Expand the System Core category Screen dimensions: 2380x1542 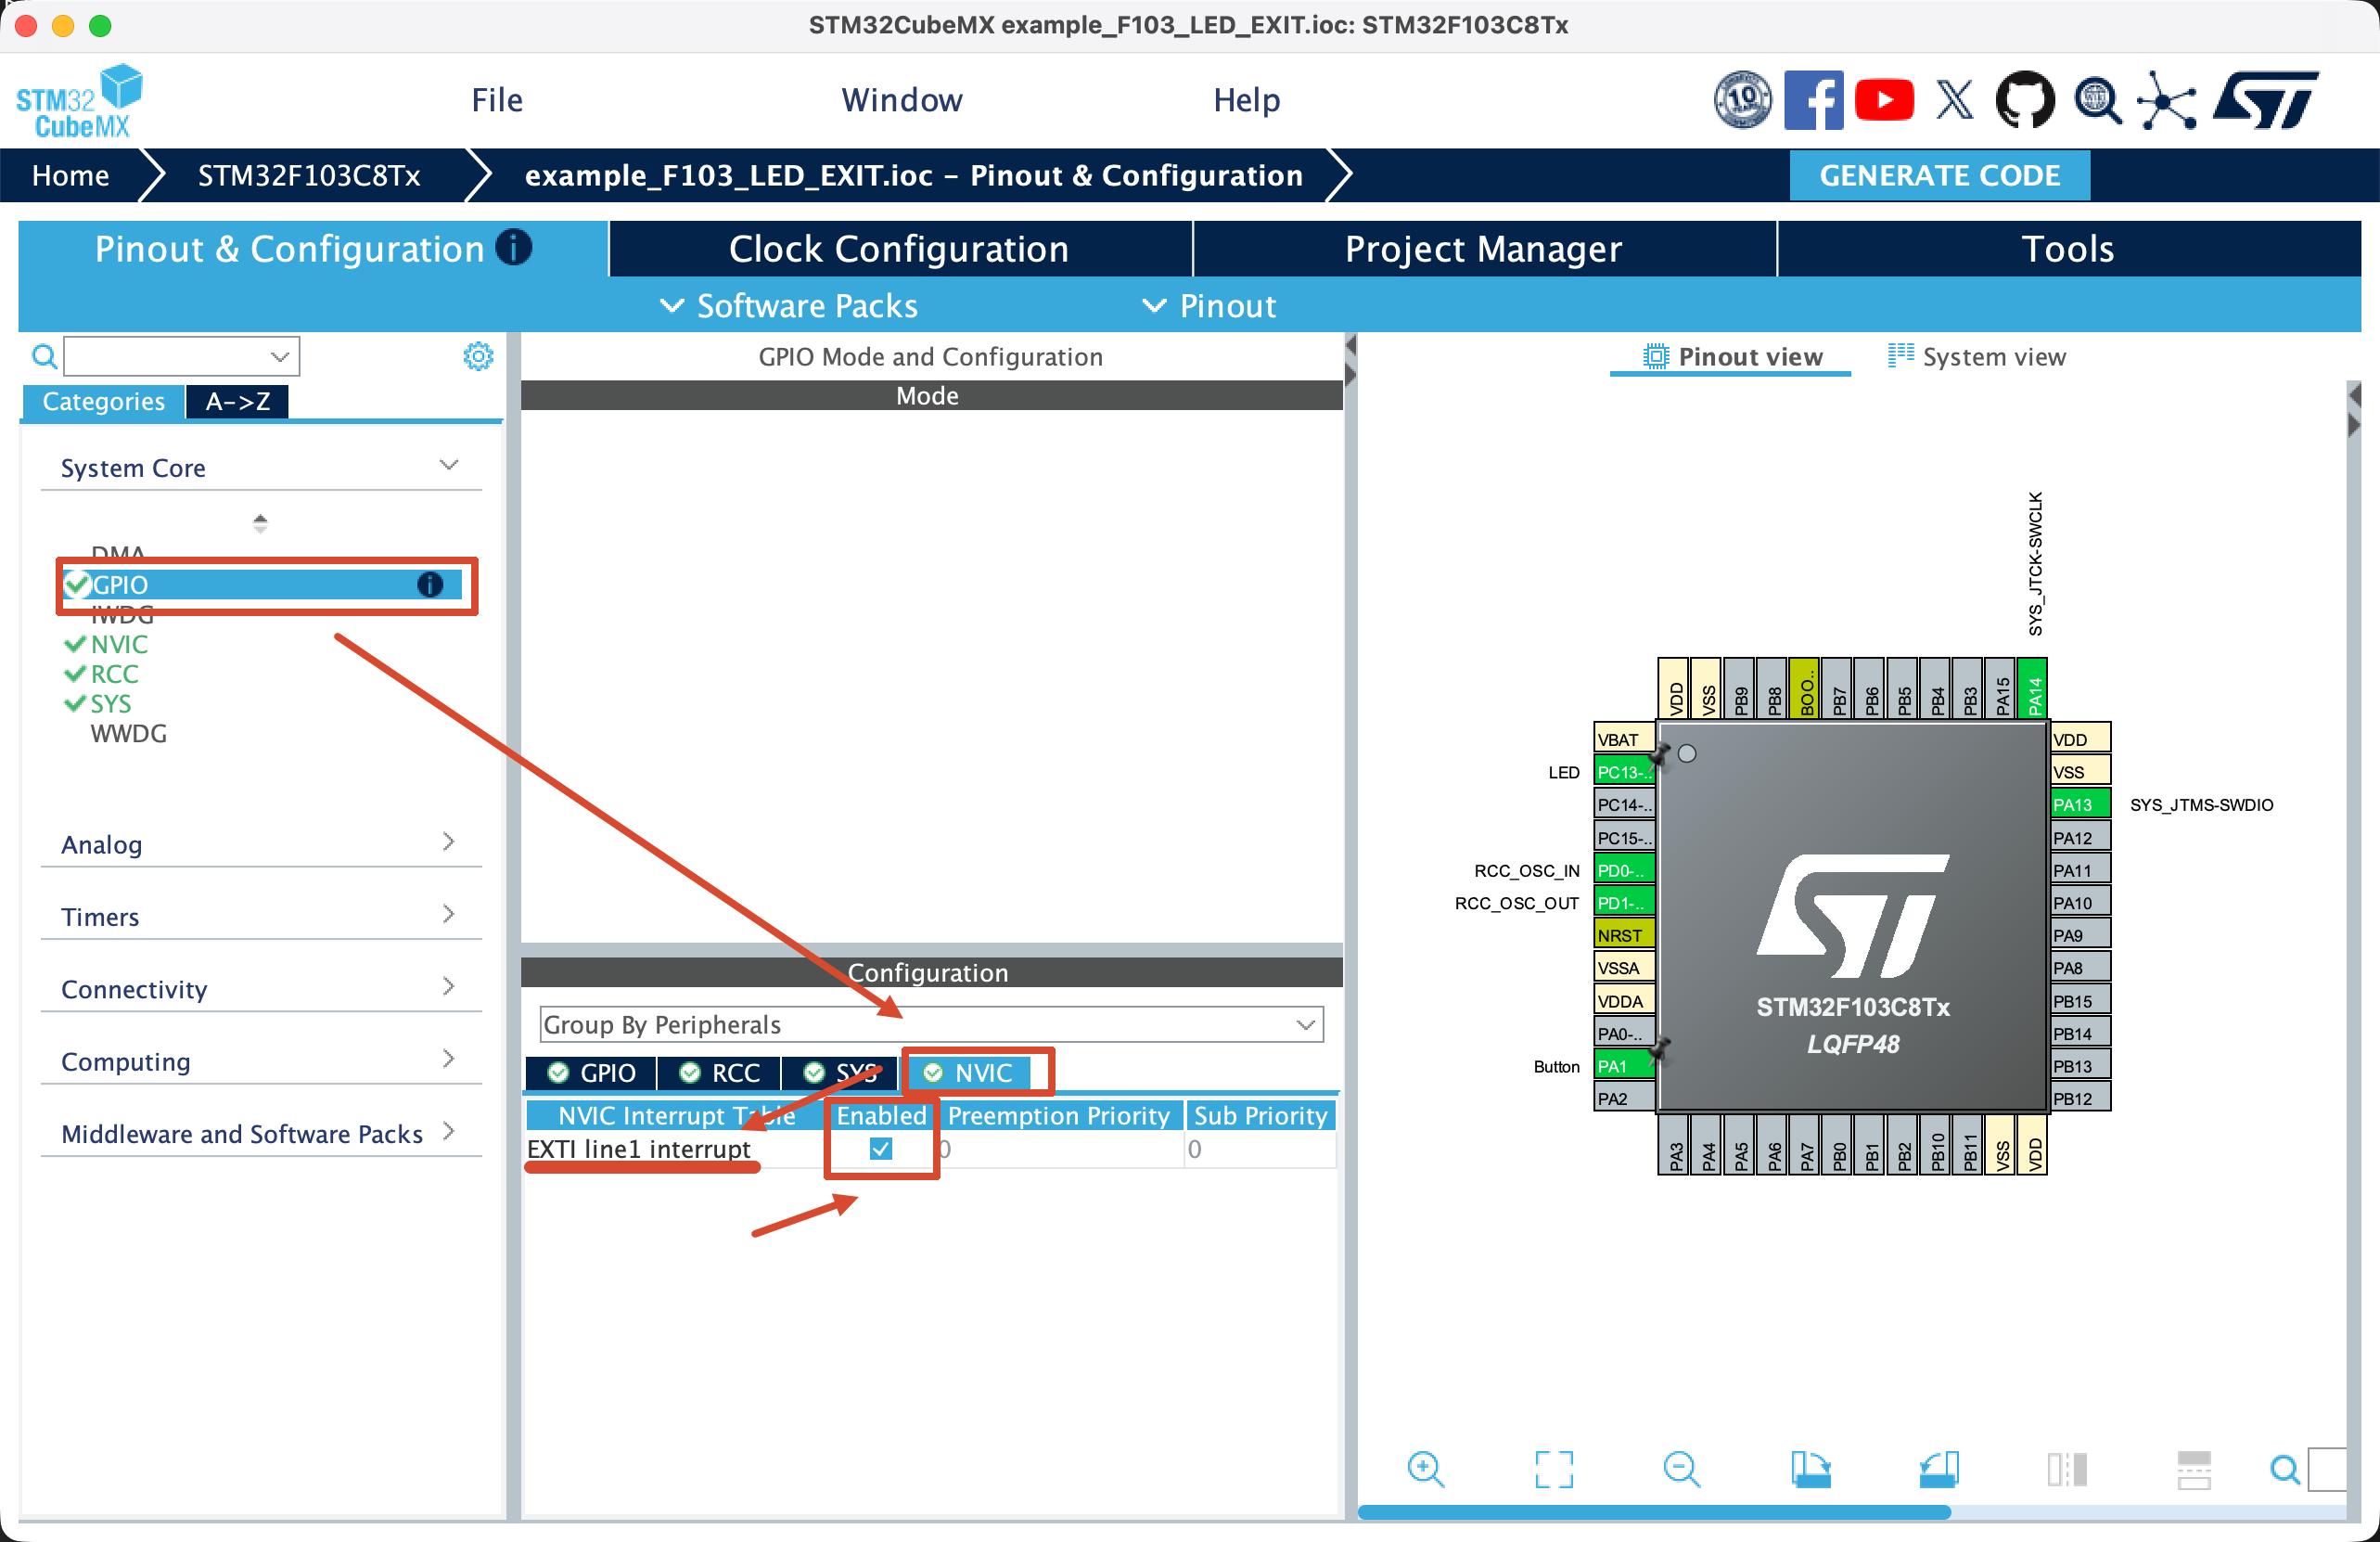(x=260, y=467)
